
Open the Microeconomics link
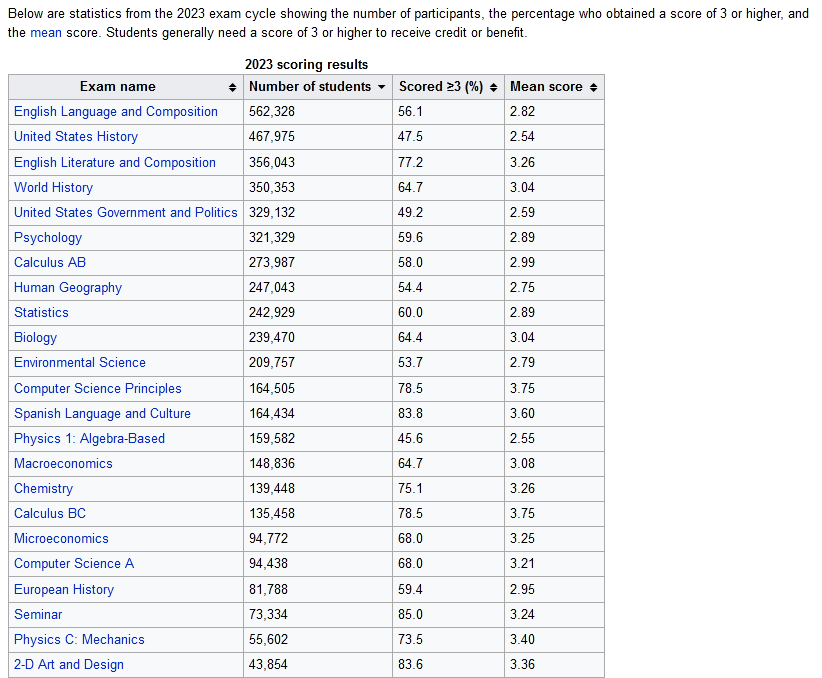[x=61, y=539]
